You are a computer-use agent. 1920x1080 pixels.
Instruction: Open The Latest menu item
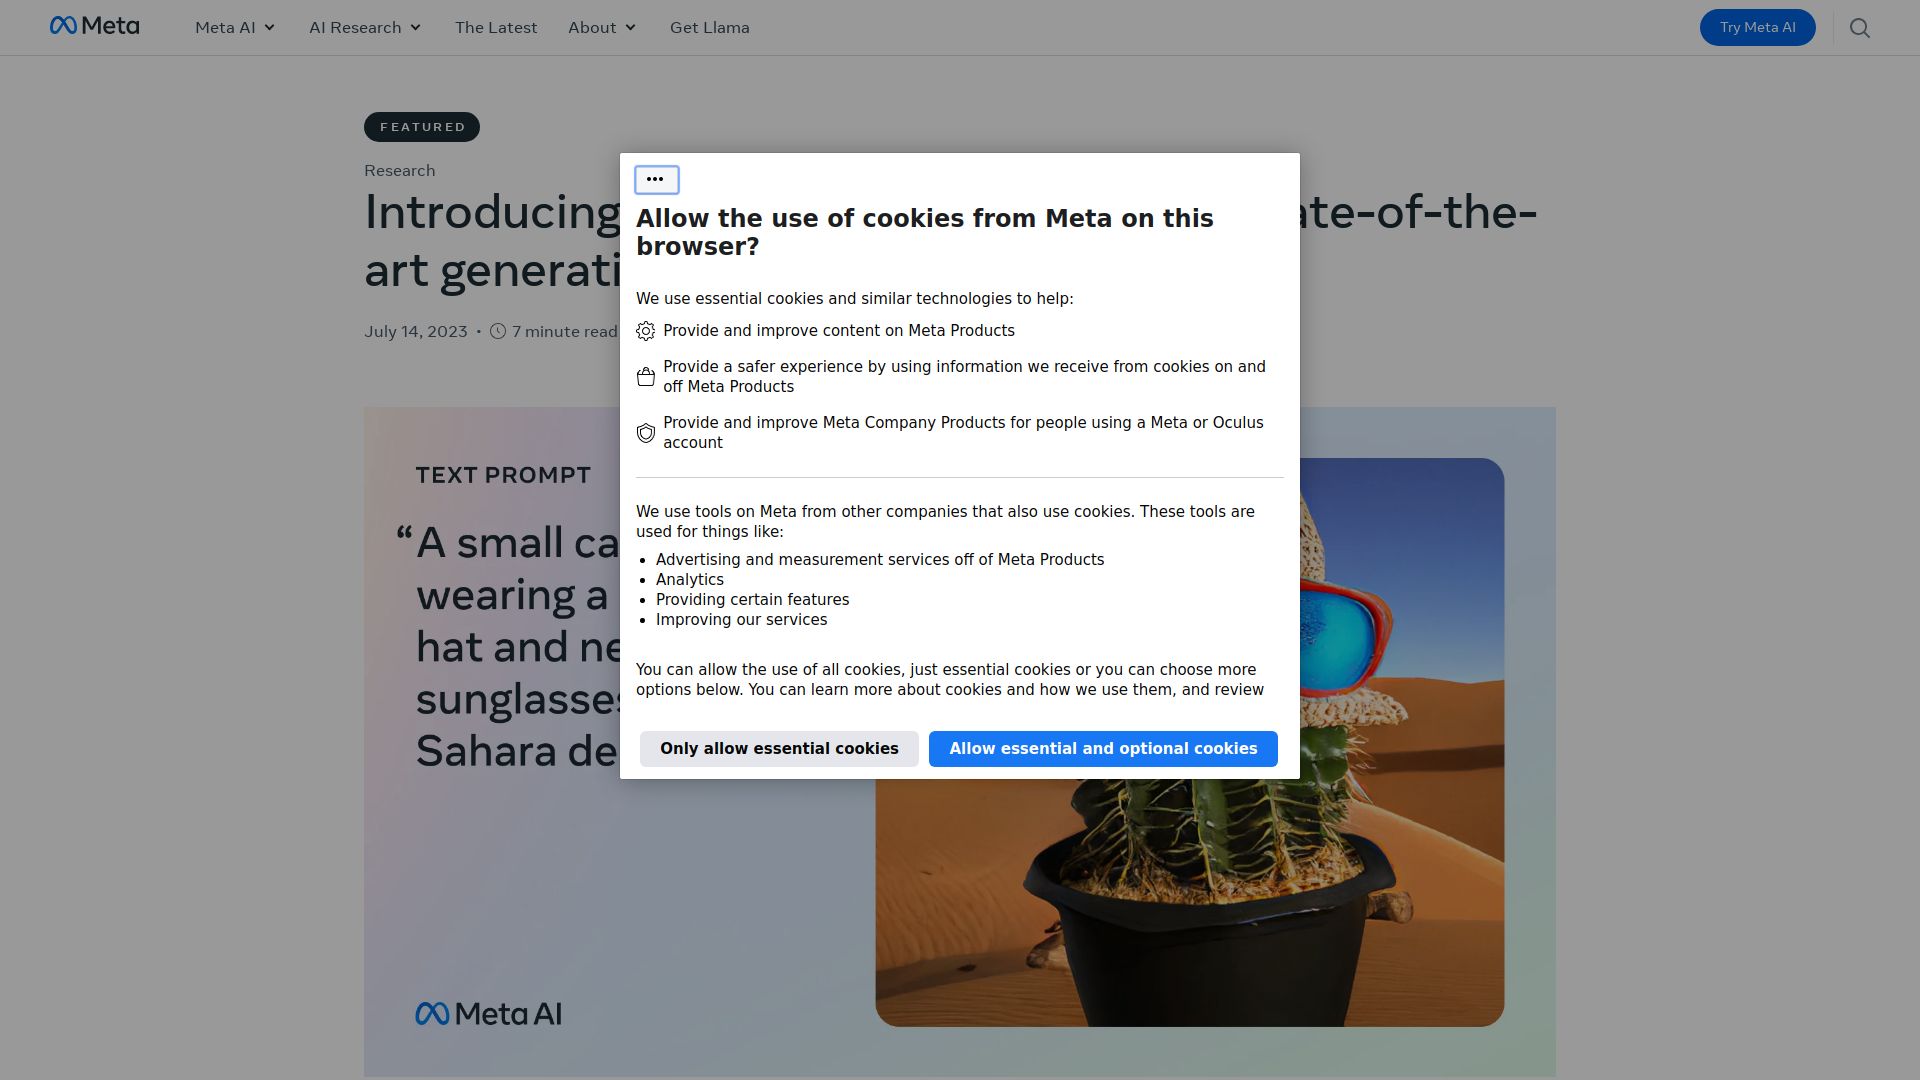point(496,28)
